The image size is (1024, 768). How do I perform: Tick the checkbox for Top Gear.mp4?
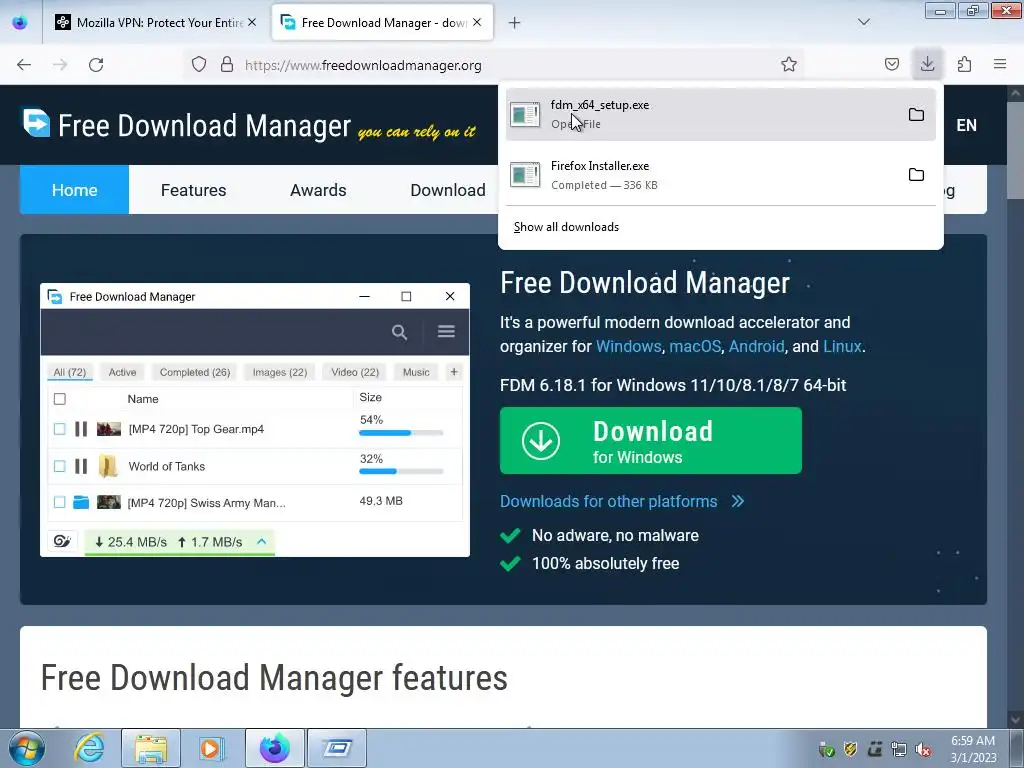tap(59, 429)
